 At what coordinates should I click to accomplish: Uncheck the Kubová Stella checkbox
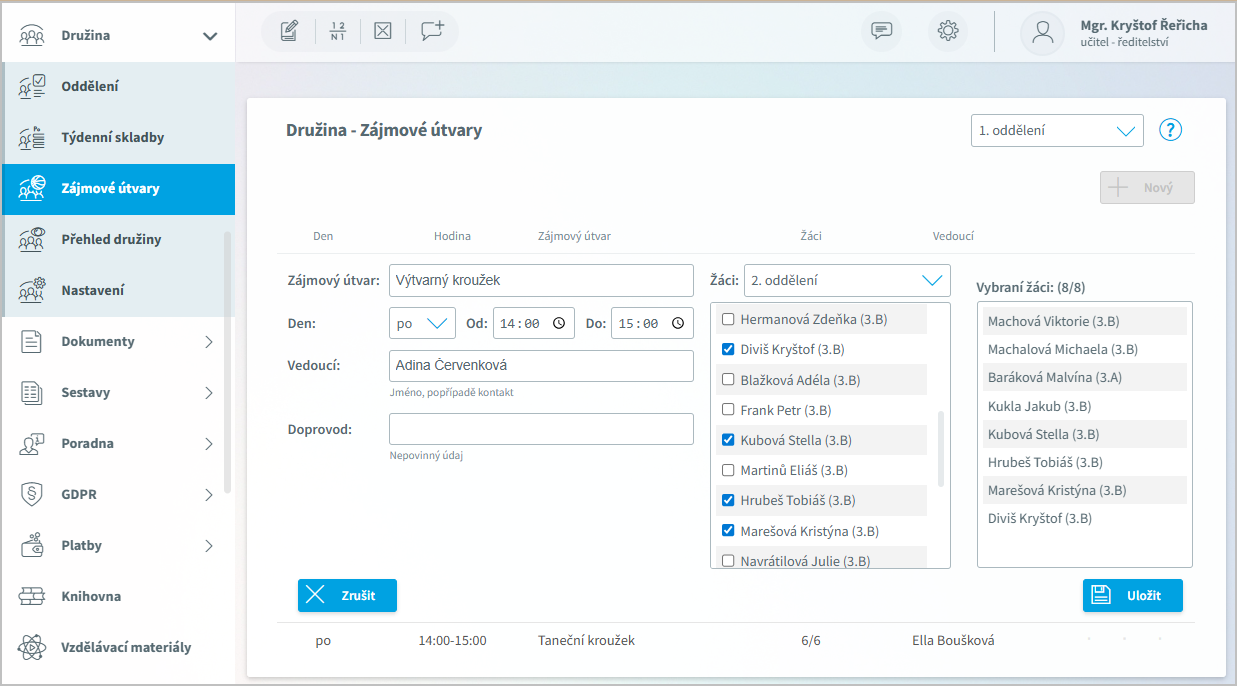pyautogui.click(x=729, y=440)
